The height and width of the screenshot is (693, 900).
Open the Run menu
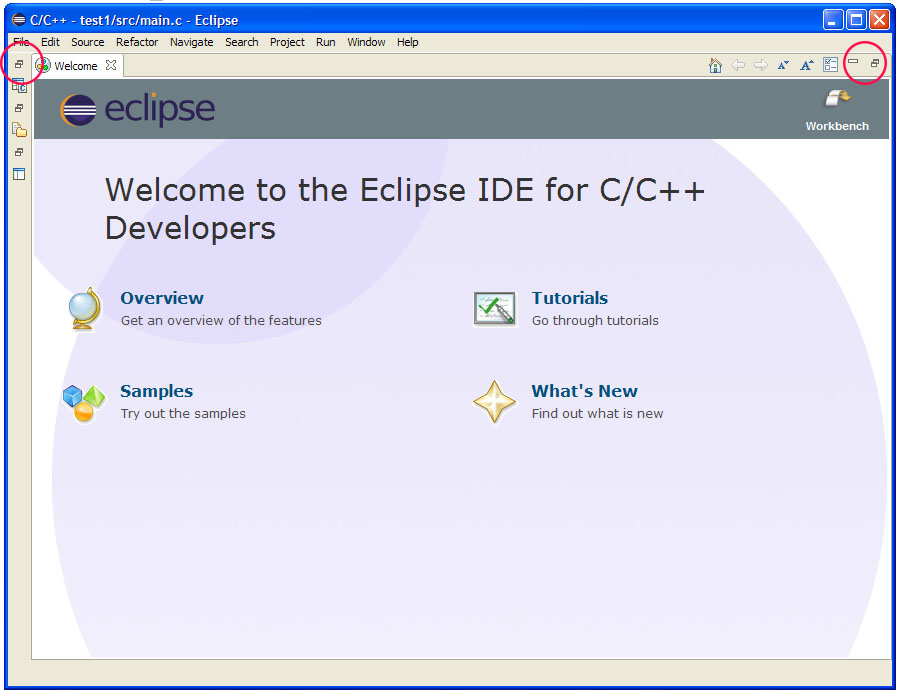[325, 42]
